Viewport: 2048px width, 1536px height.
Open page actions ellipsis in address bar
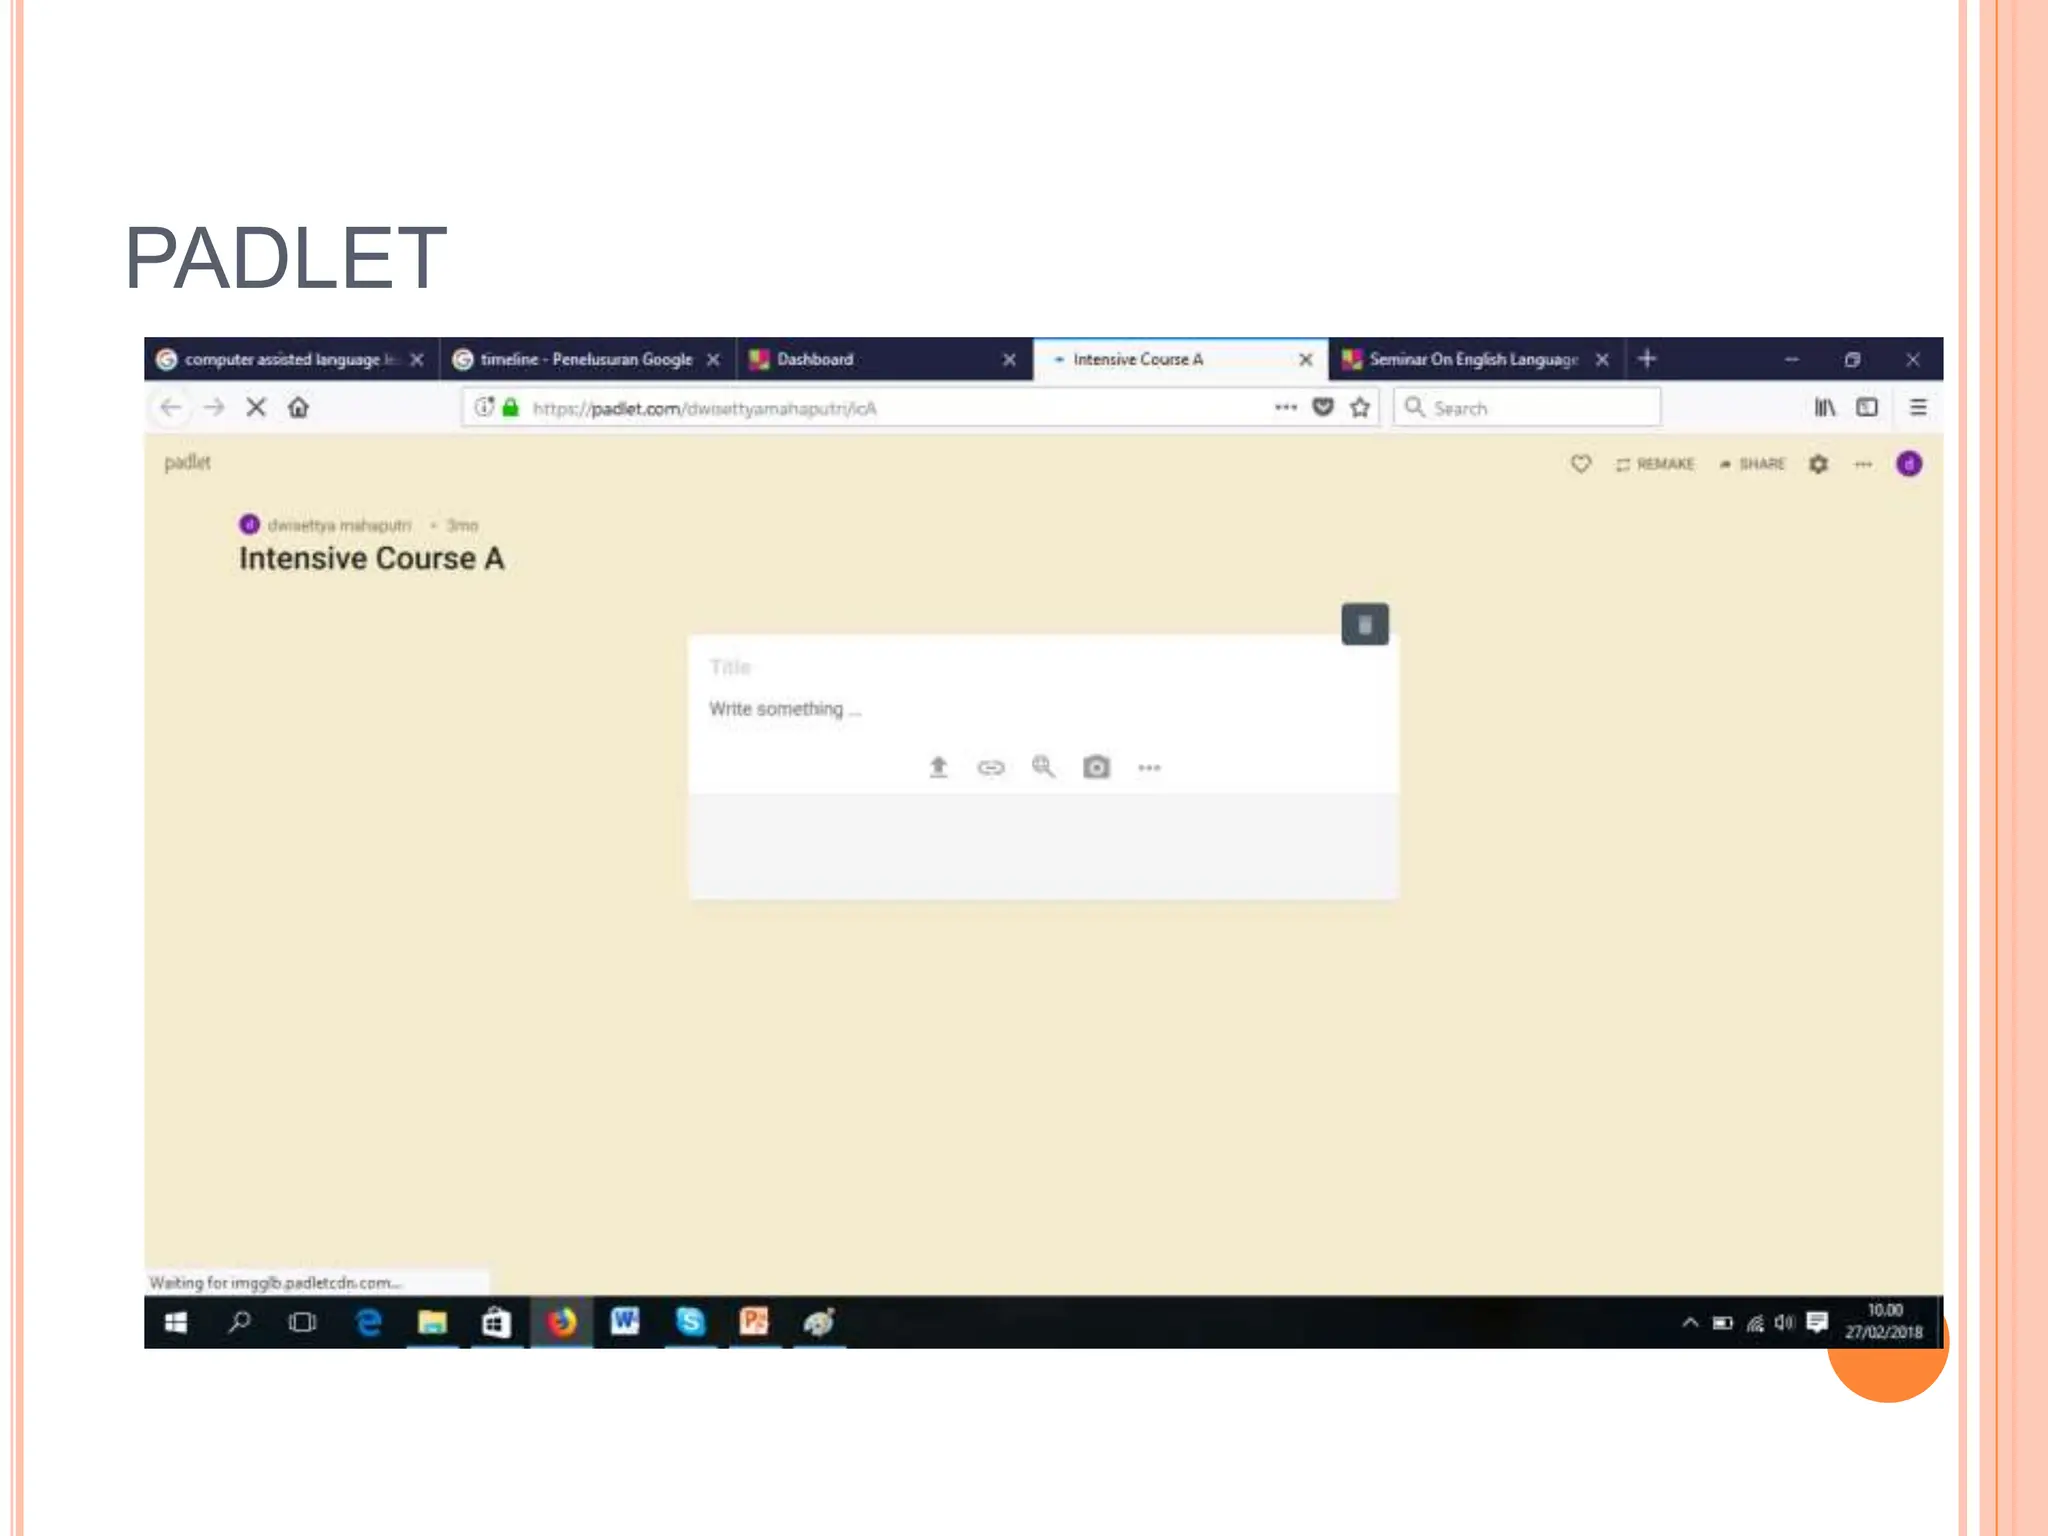pyautogui.click(x=1286, y=407)
